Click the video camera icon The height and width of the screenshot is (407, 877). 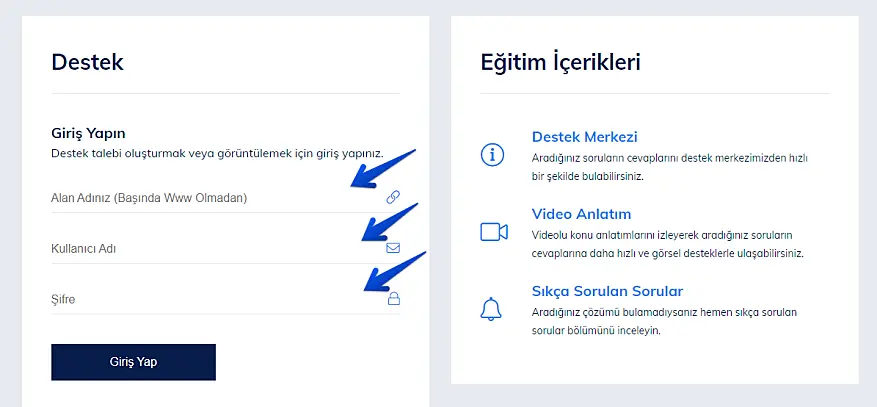pyautogui.click(x=494, y=232)
